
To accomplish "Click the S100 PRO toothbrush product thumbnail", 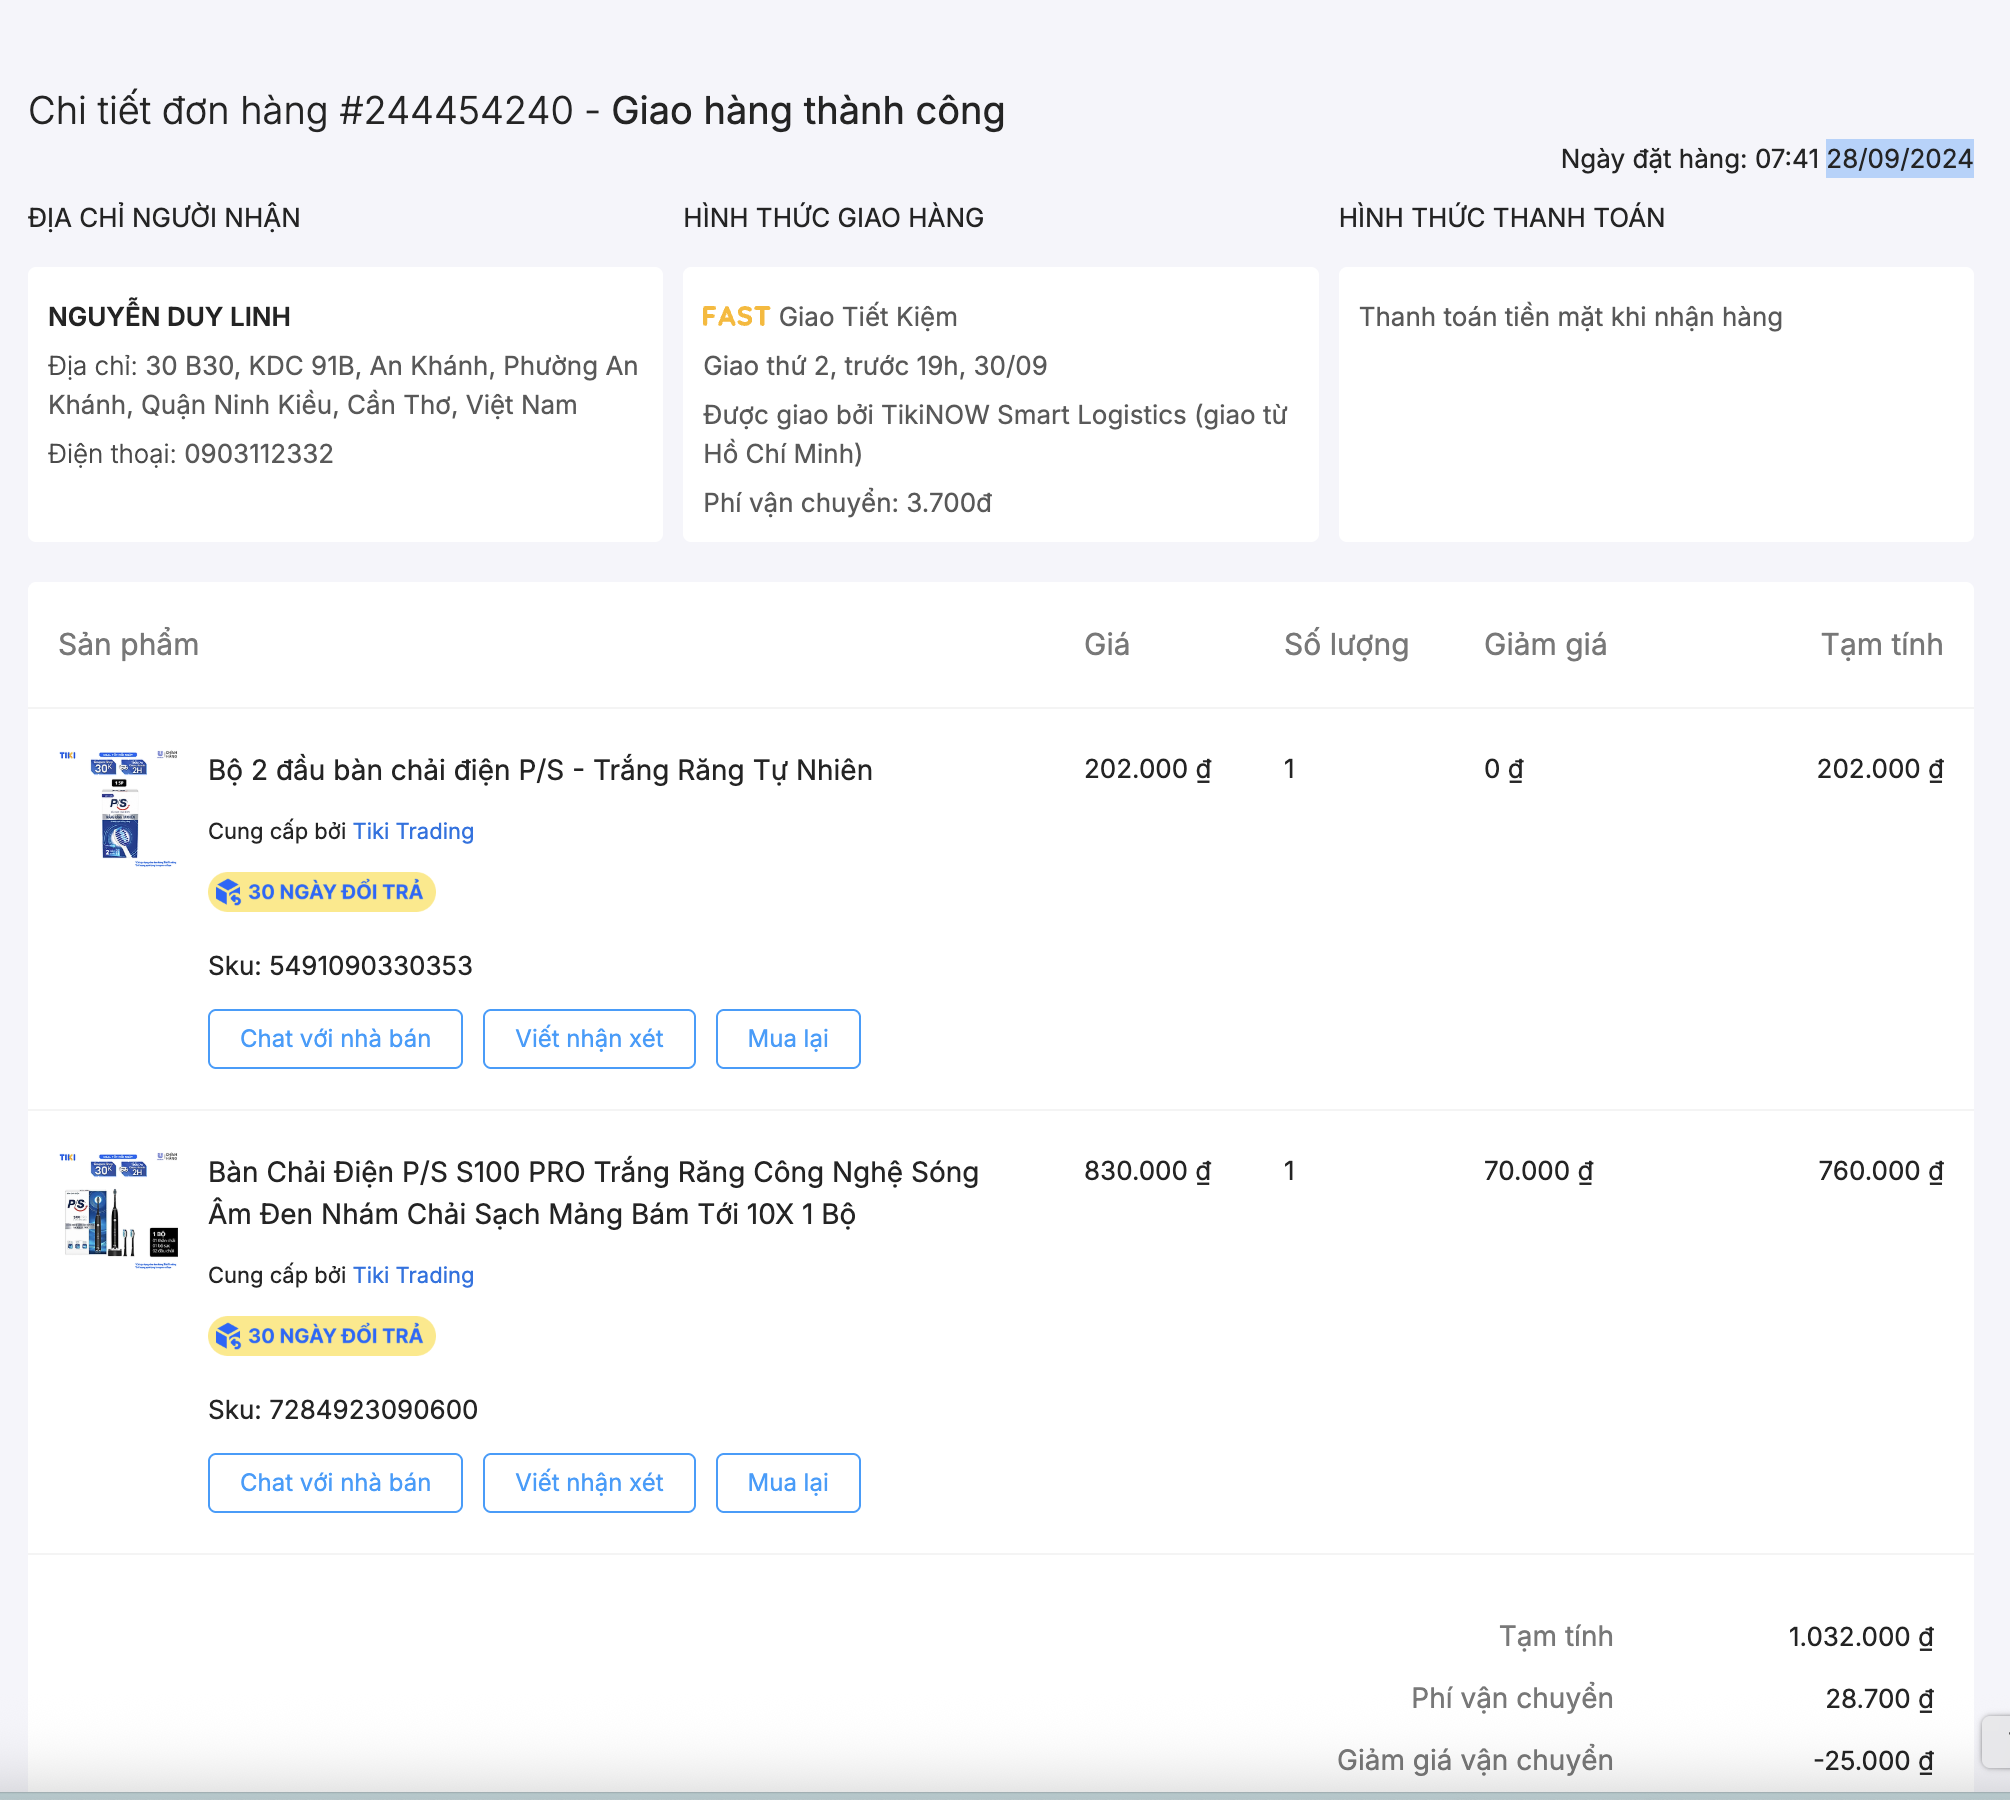I will tap(119, 1210).
